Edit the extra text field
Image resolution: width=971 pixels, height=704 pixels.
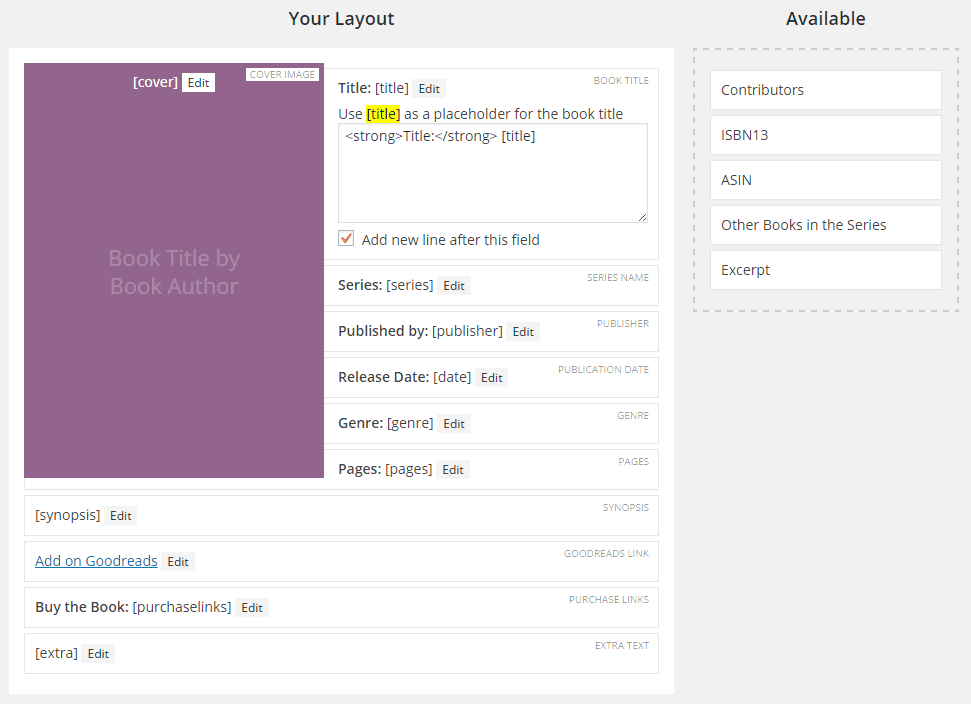(98, 653)
